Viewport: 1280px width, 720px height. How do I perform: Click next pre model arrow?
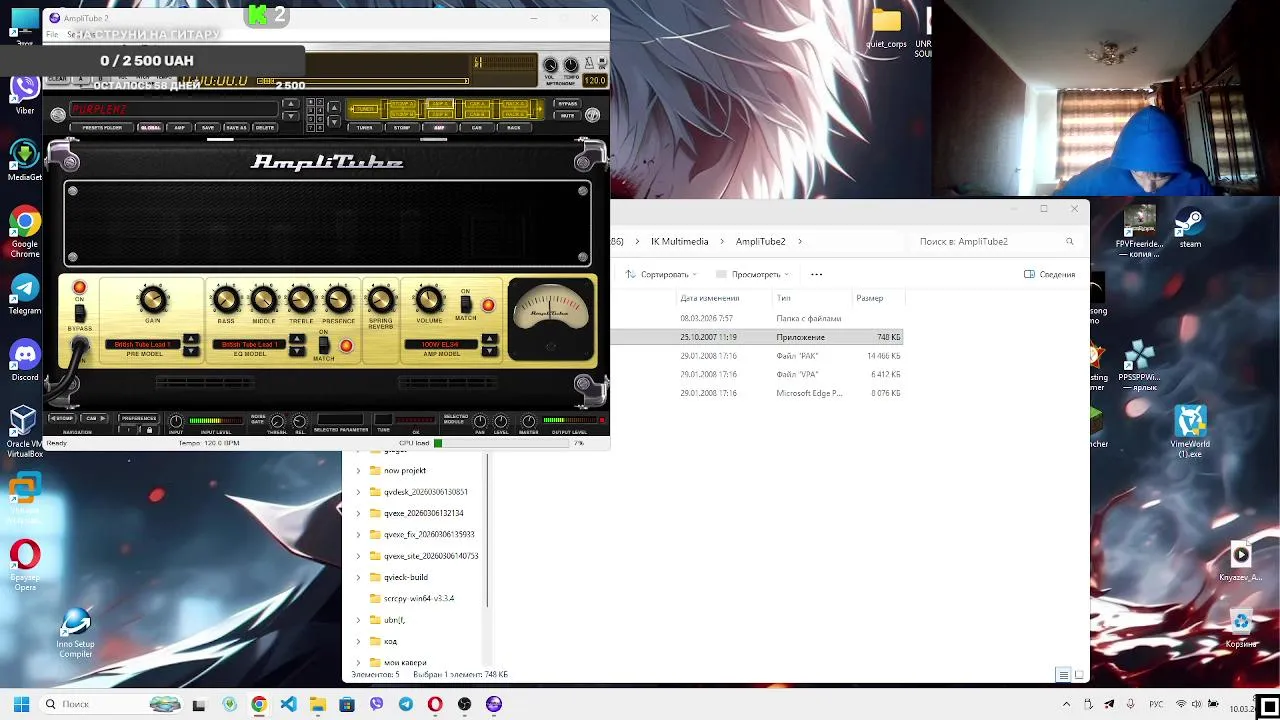[x=191, y=351]
